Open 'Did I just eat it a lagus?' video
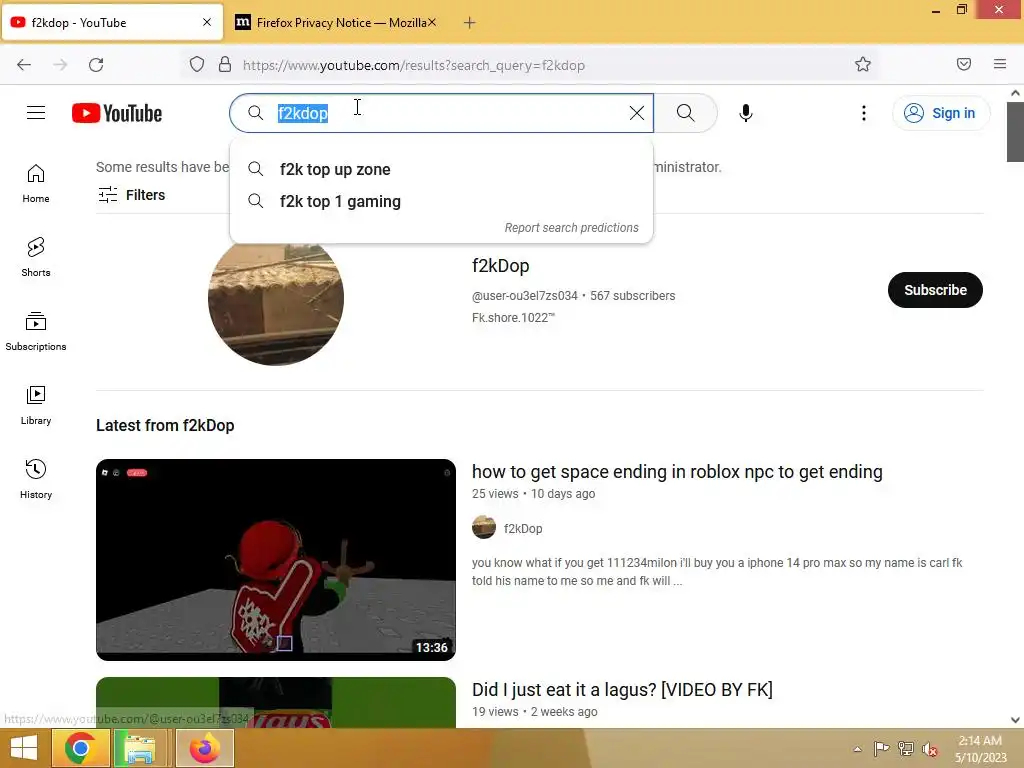Image resolution: width=1024 pixels, height=768 pixels. 622,690
